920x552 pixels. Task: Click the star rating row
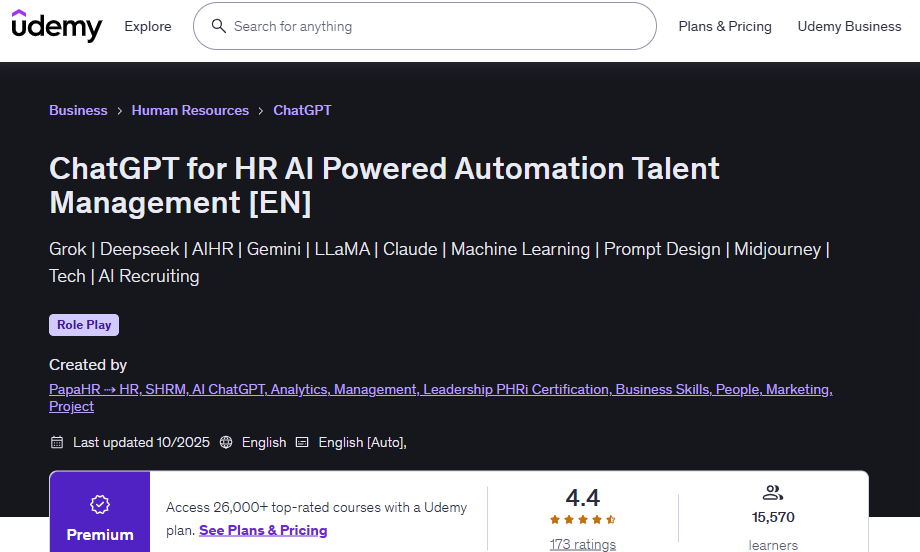583,519
